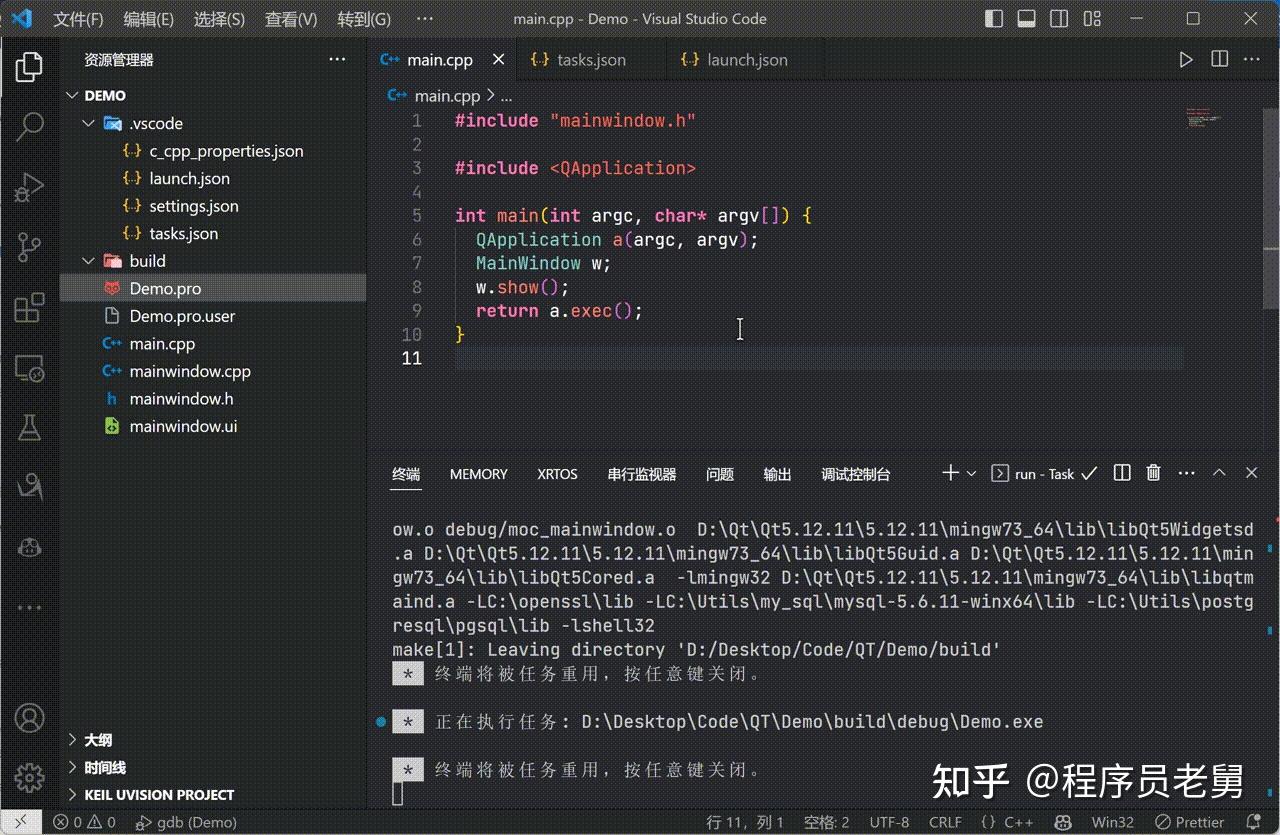1280x835 pixels.
Task: Open launch profile dropdown next to plus
Action: (x=971, y=474)
